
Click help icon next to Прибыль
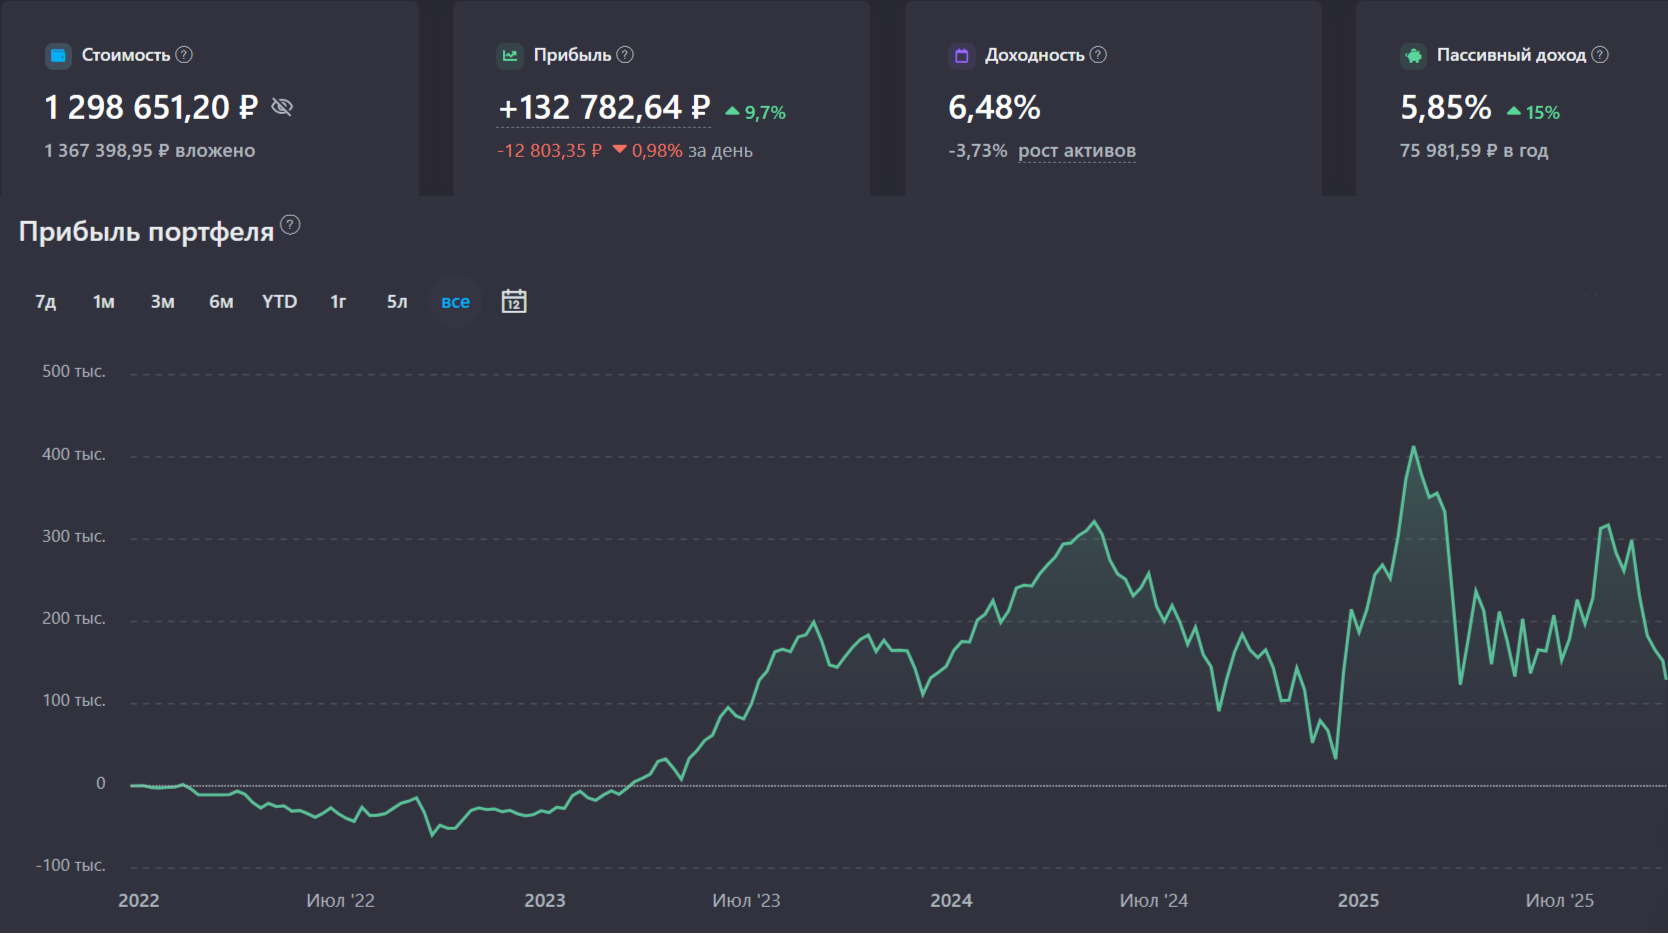pyautogui.click(x=625, y=55)
